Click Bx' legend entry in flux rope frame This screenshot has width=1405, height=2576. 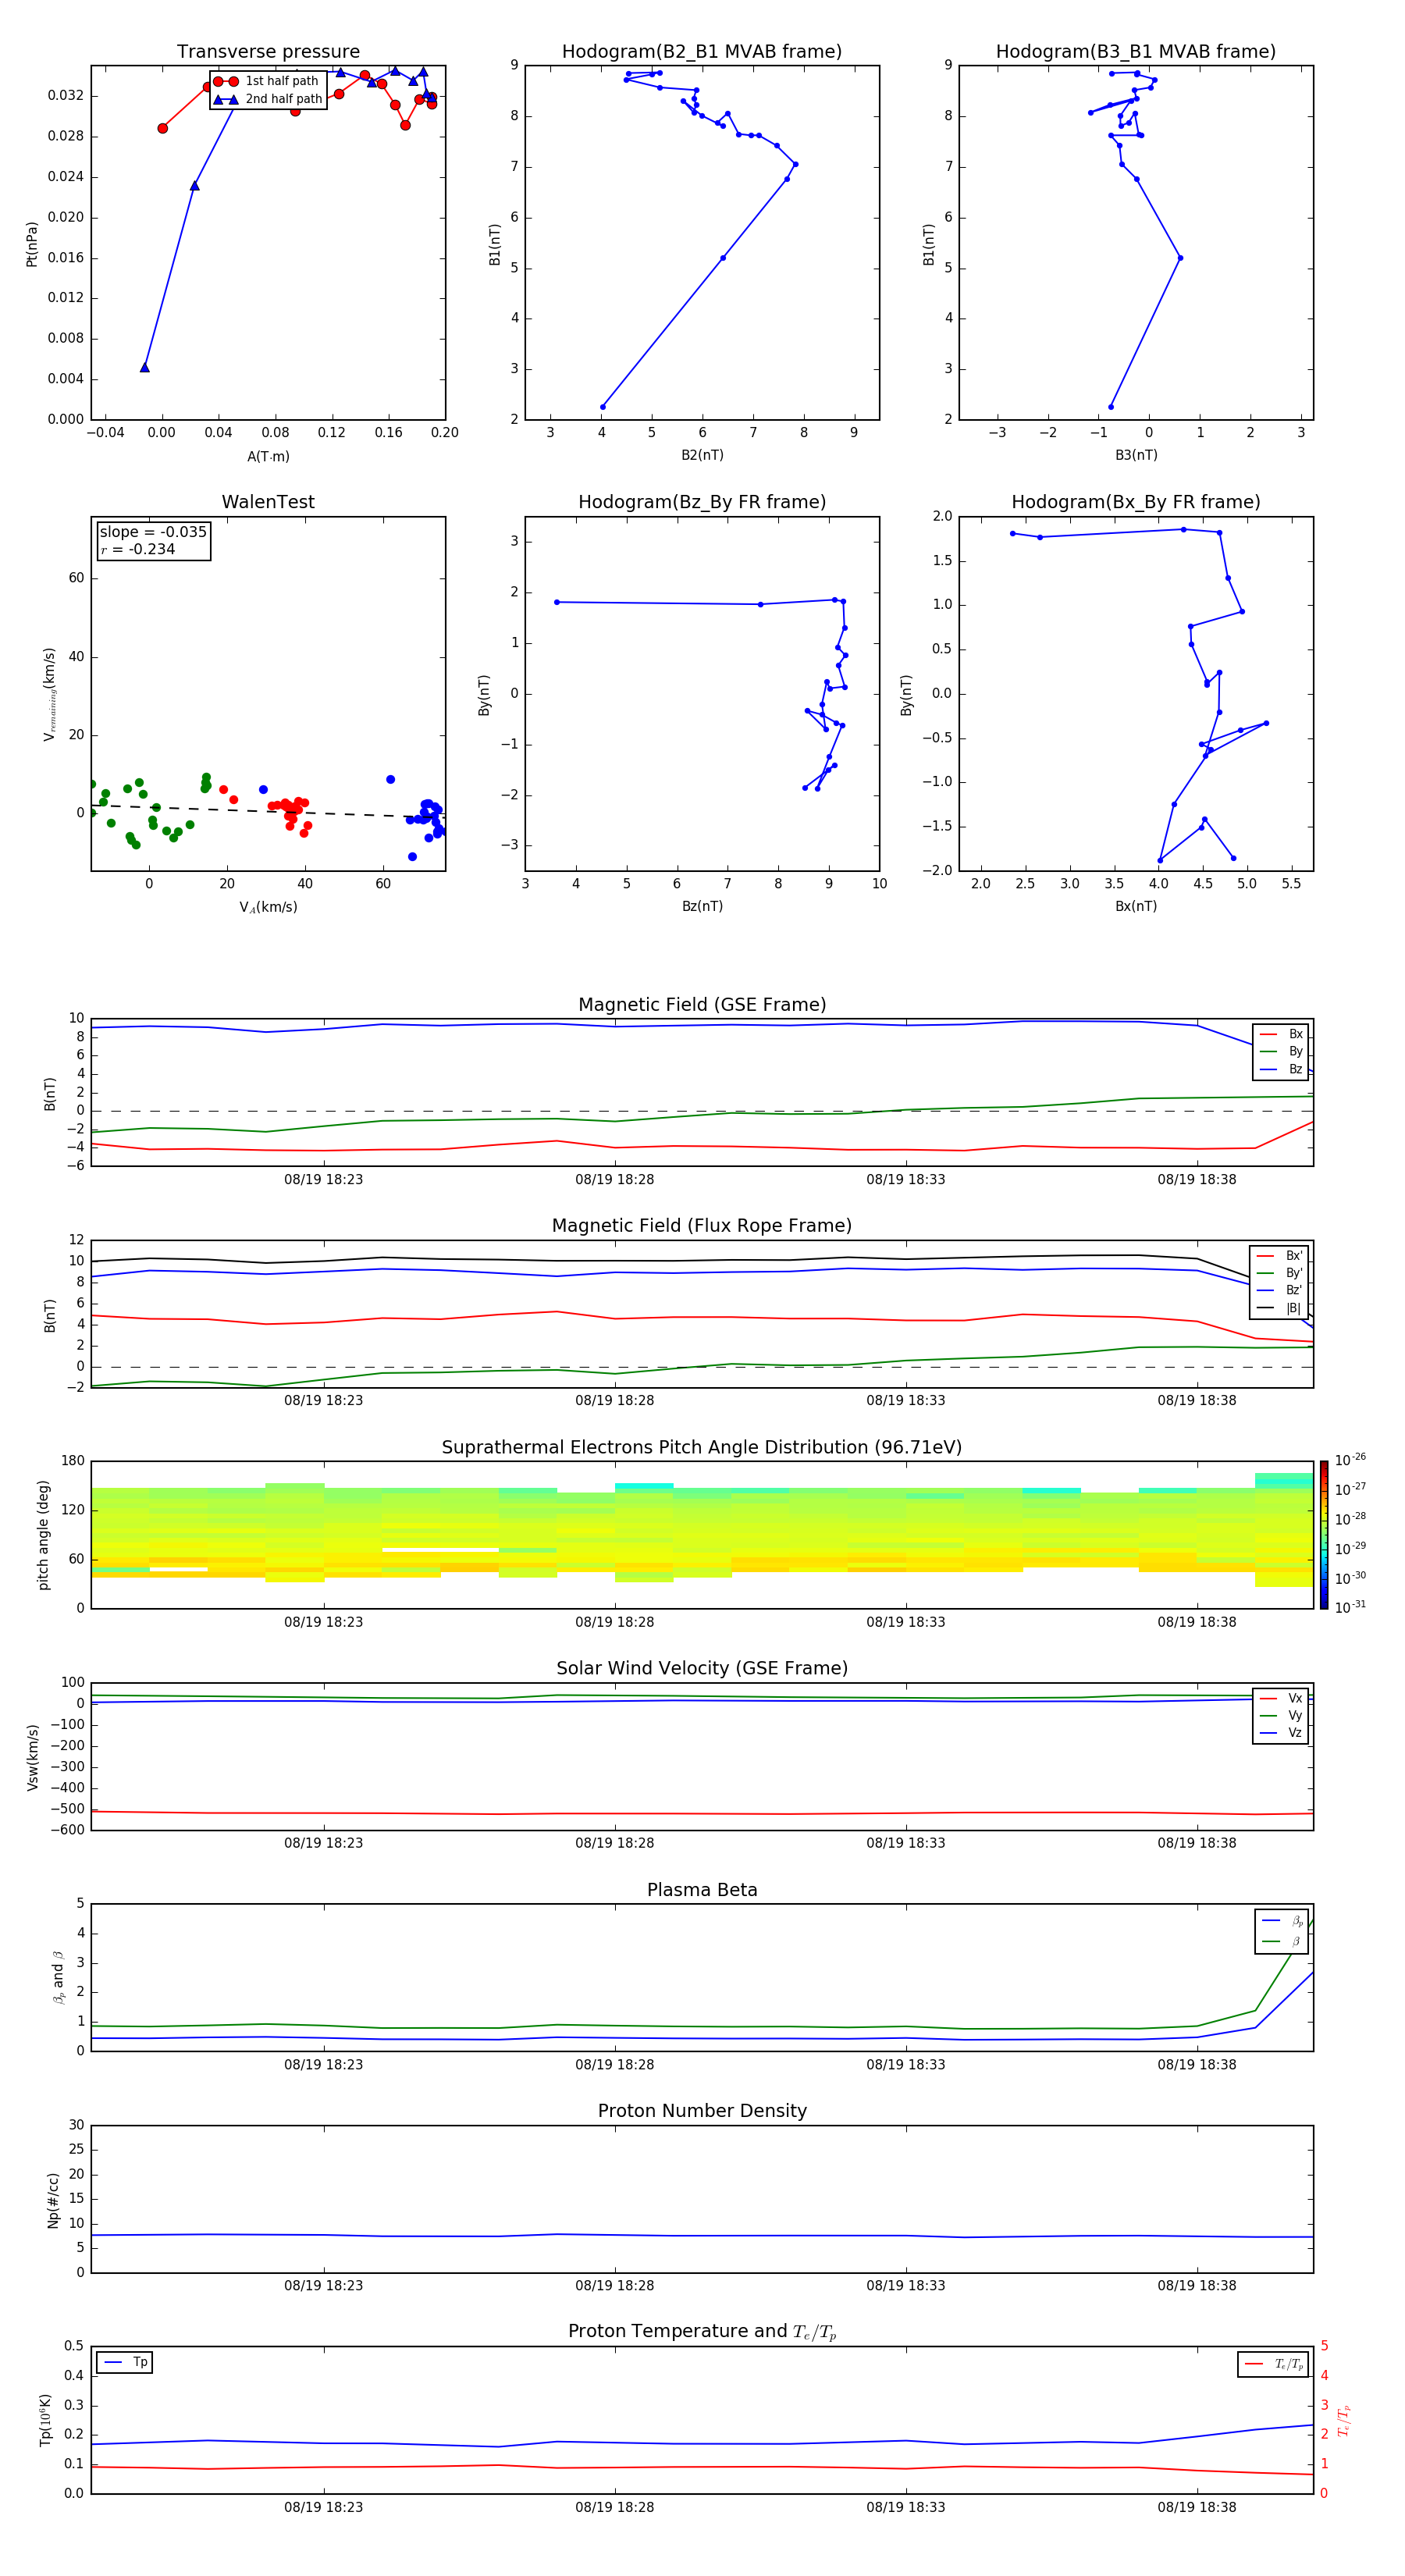[x=1279, y=1256]
